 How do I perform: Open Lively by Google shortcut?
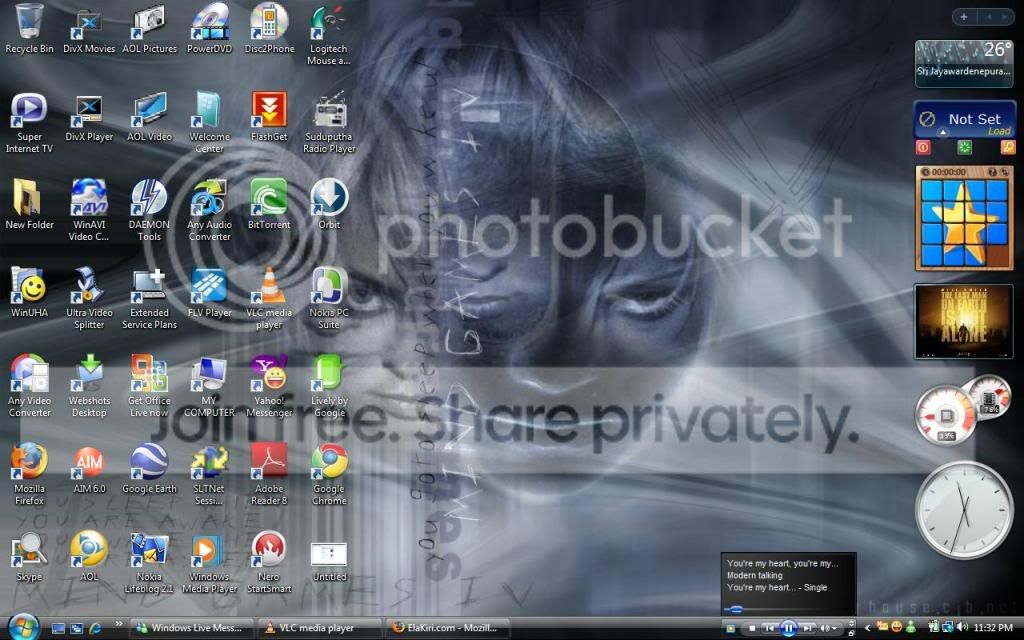coord(329,385)
